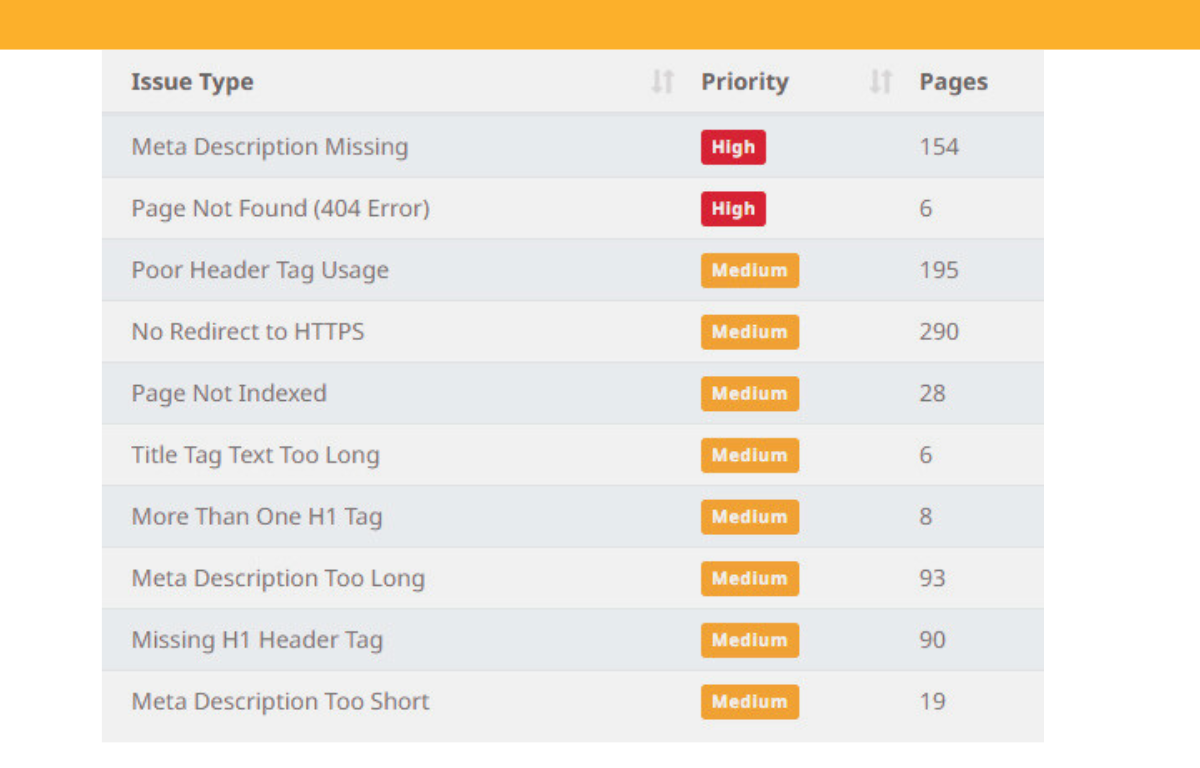Click the 28 pages count
This screenshot has height=768, width=1200.
click(932, 393)
